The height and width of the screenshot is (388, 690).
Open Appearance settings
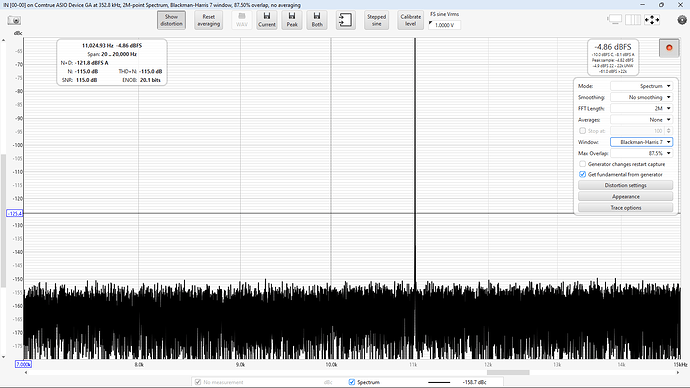(625, 197)
